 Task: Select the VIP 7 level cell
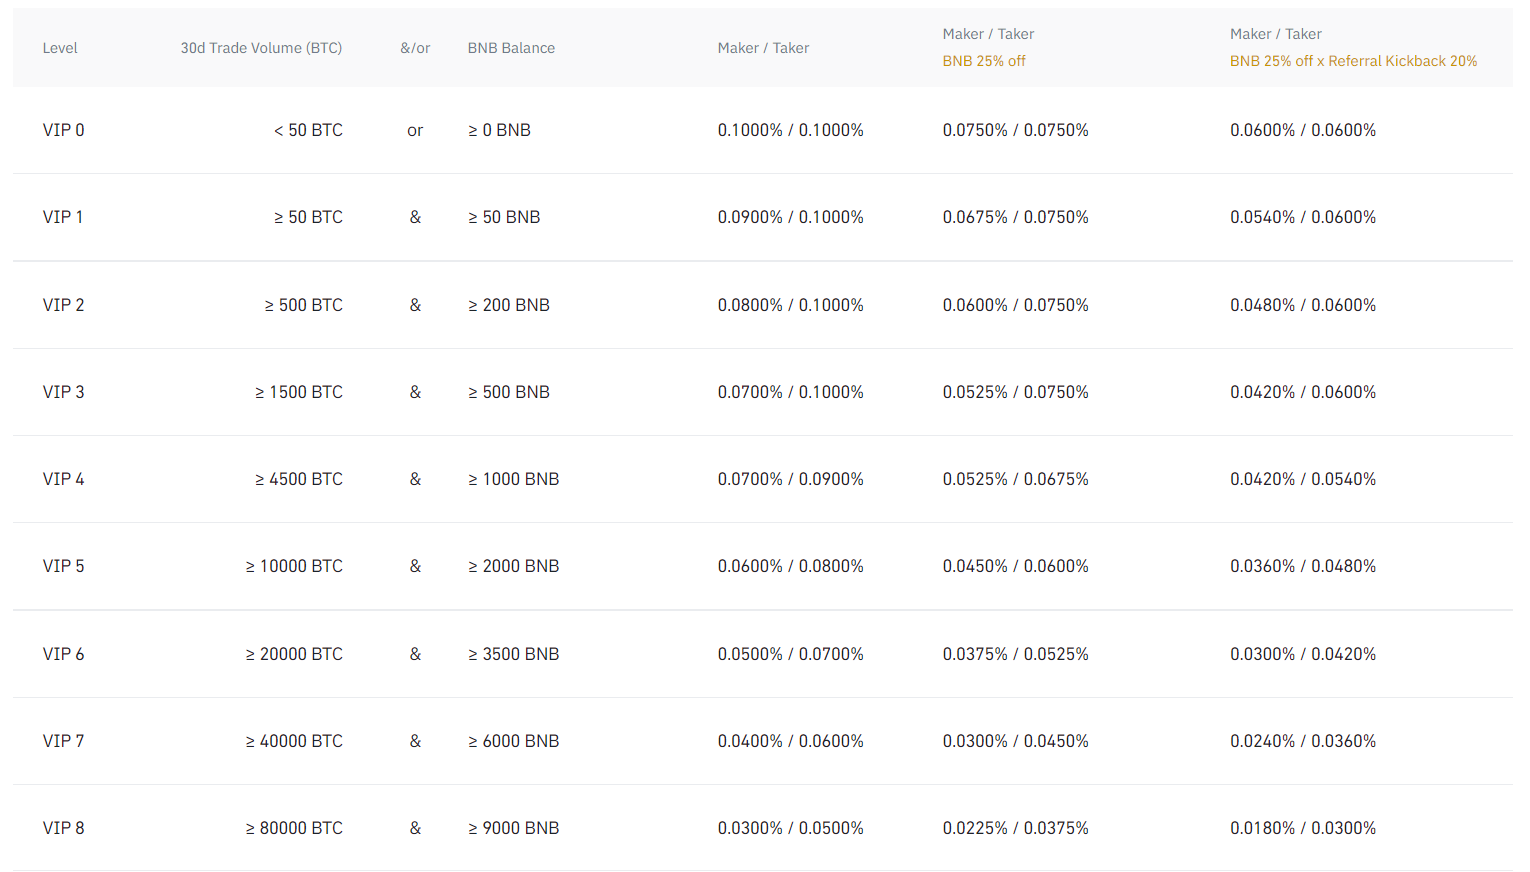[x=63, y=741]
